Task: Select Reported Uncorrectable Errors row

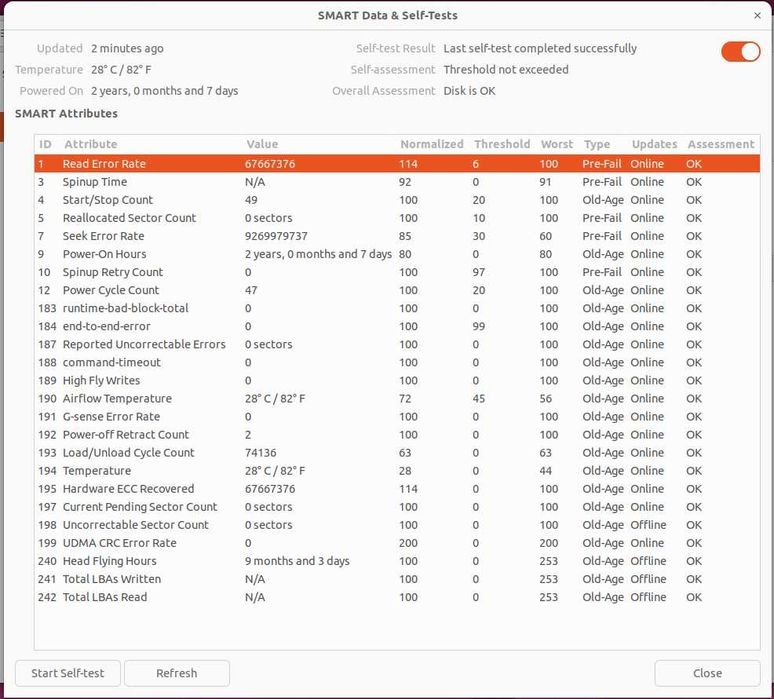Action: tap(397, 345)
